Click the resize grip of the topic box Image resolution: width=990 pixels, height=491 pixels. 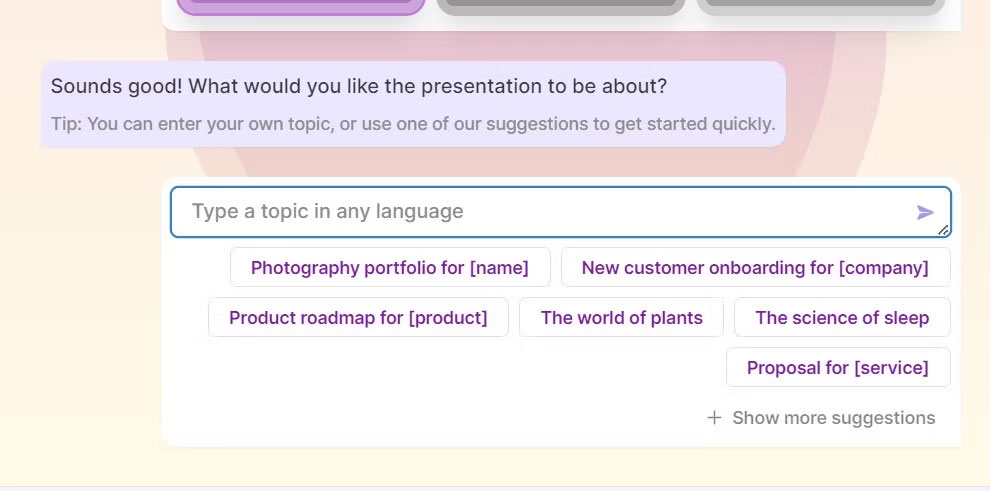pyautogui.click(x=943, y=230)
